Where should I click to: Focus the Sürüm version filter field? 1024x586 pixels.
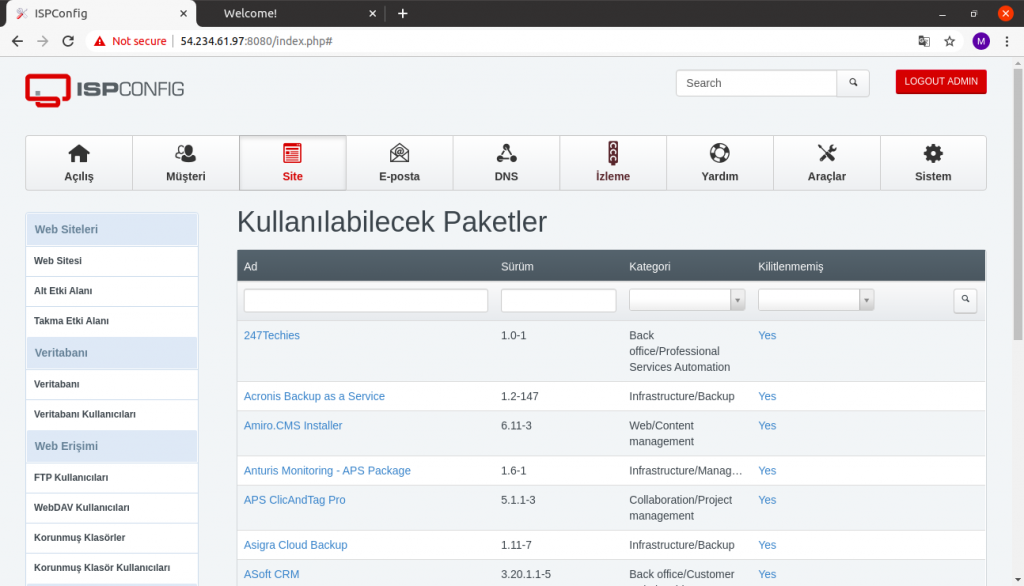point(558,301)
